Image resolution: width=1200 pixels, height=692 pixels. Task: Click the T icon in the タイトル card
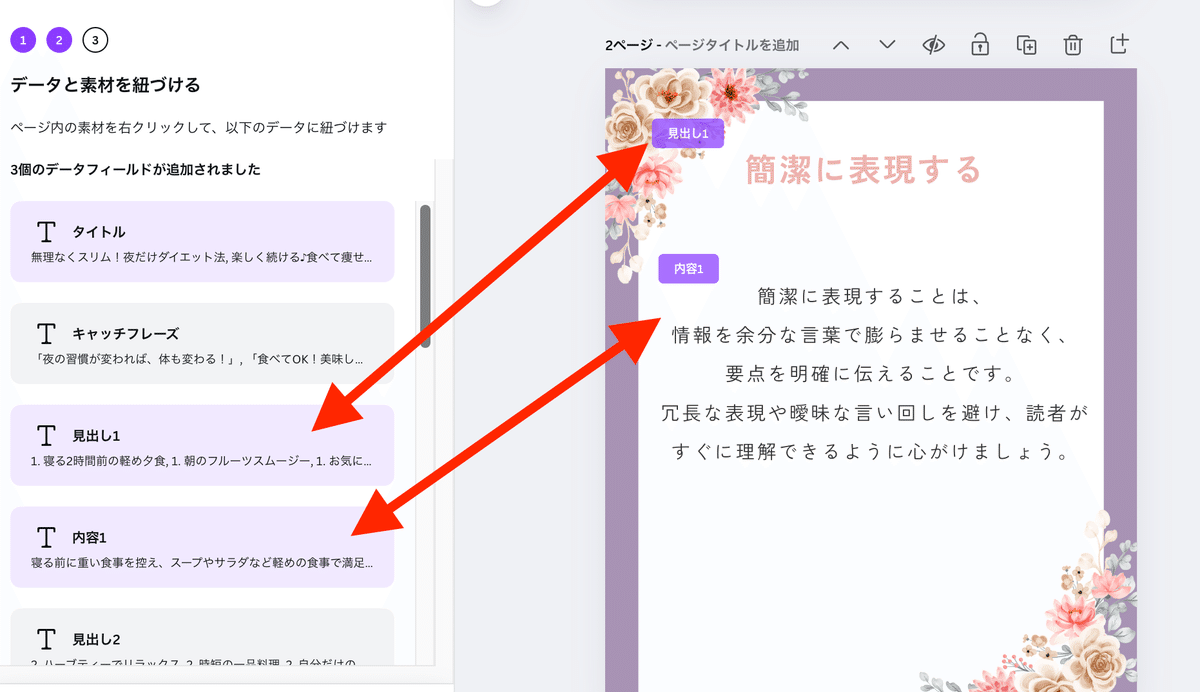tap(45, 232)
